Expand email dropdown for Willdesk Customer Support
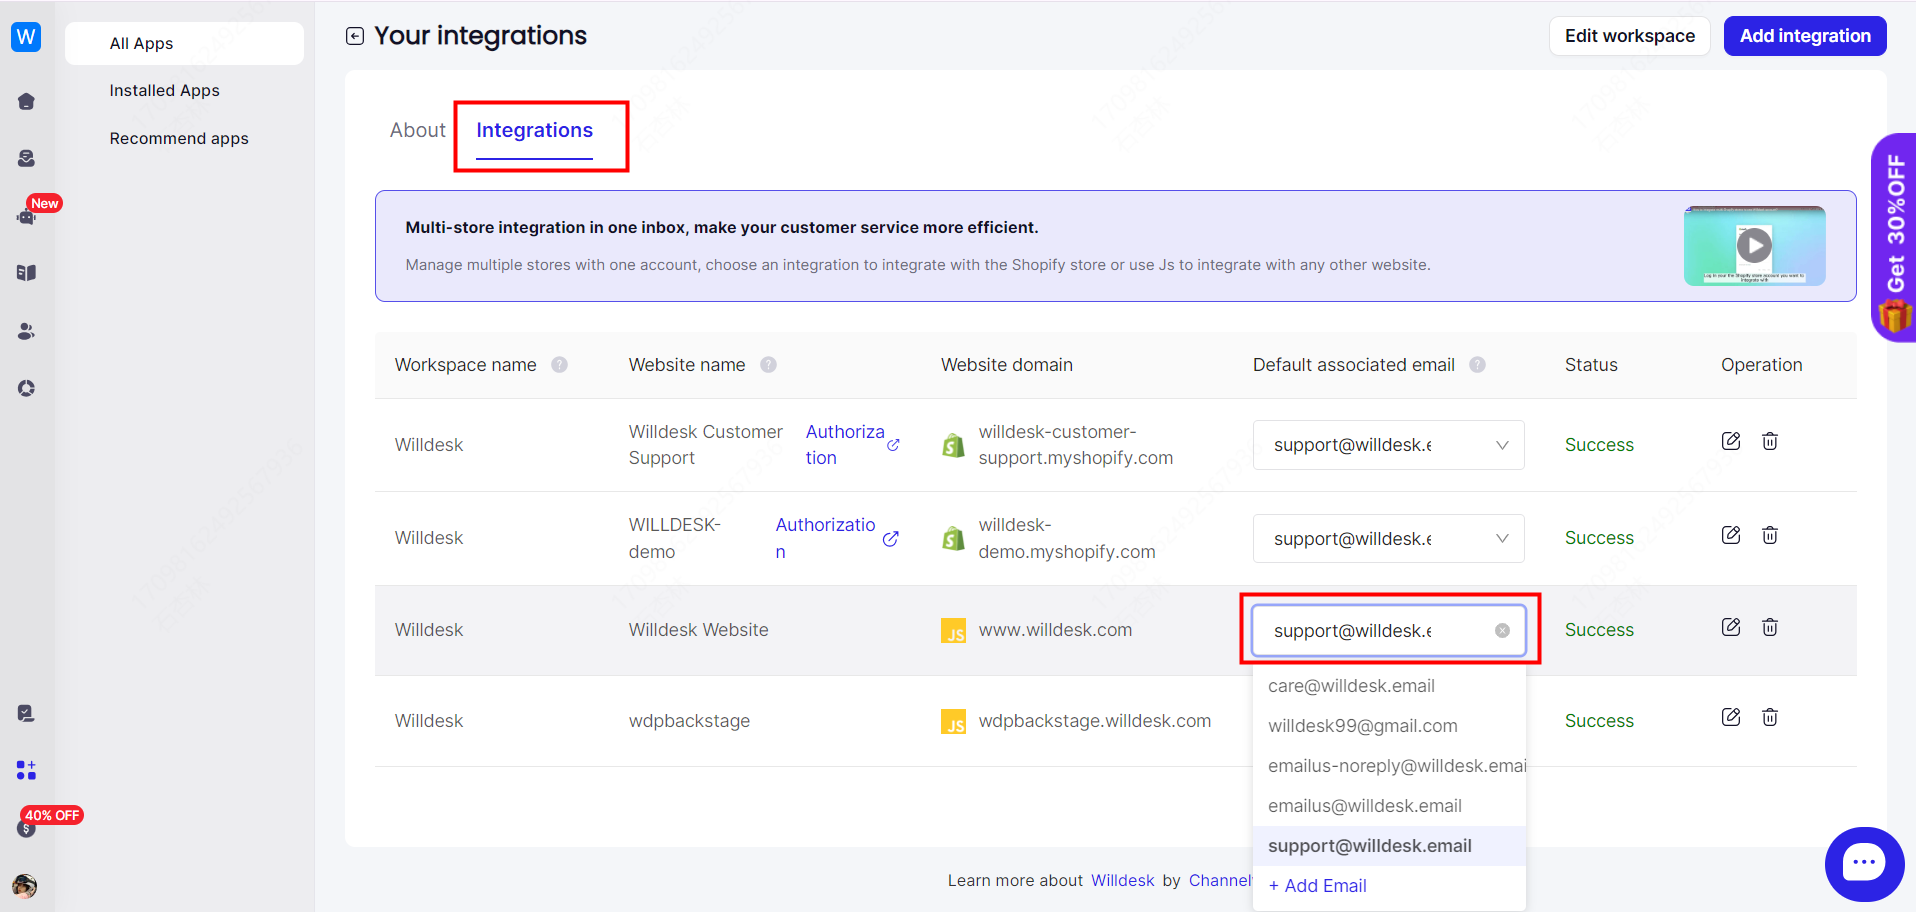Screen dimensions: 1916x912 [1388, 445]
